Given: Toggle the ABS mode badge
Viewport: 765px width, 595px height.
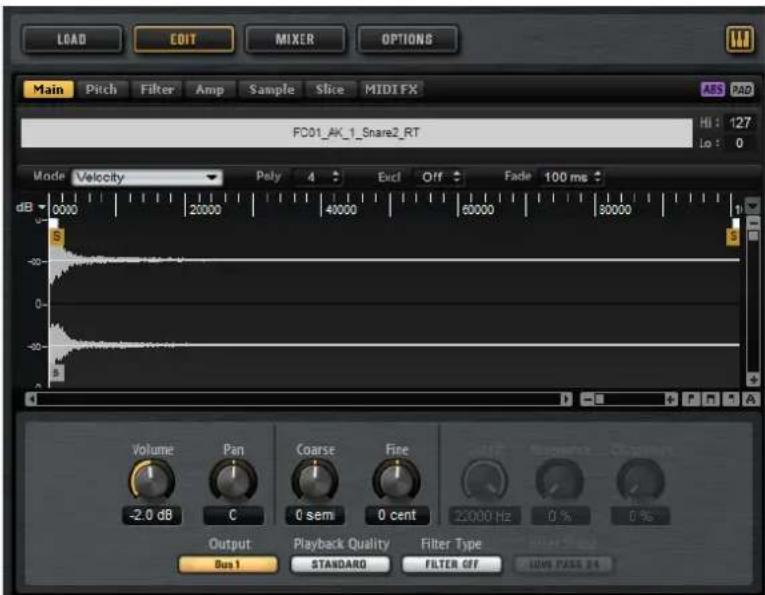Looking at the screenshot, I should tap(712, 89).
